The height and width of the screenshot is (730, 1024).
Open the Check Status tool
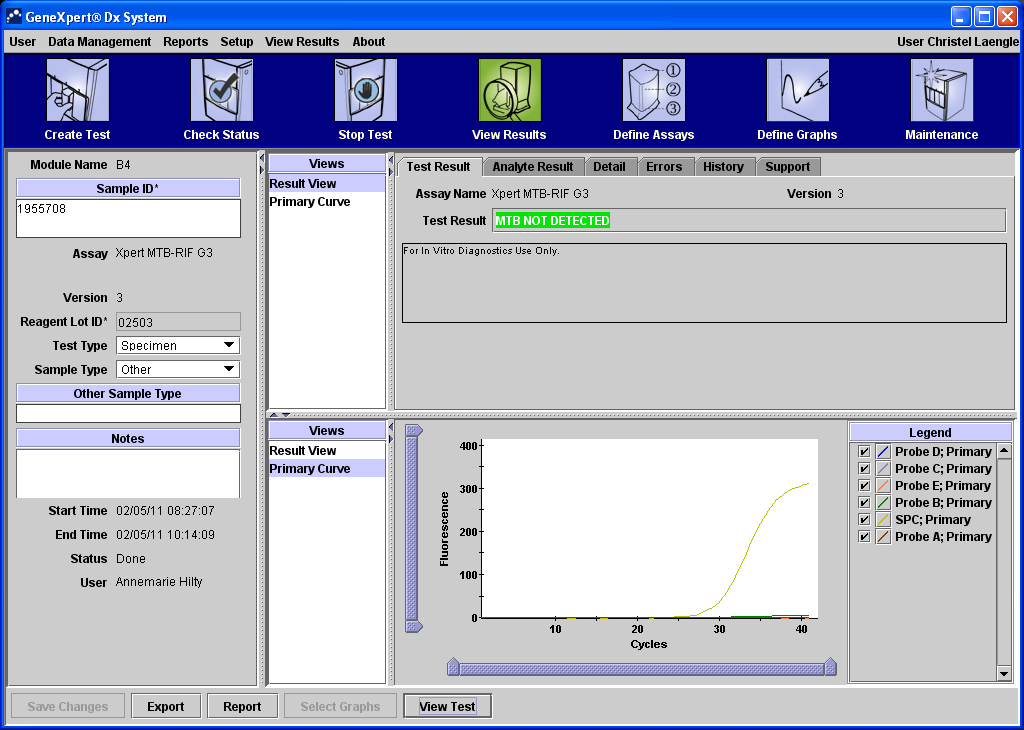coord(221,91)
